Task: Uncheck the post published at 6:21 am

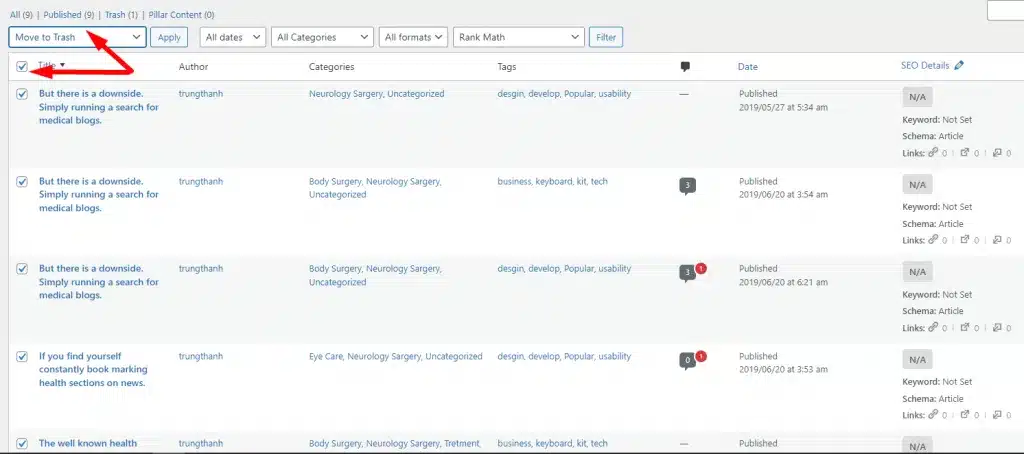Action: [22, 268]
